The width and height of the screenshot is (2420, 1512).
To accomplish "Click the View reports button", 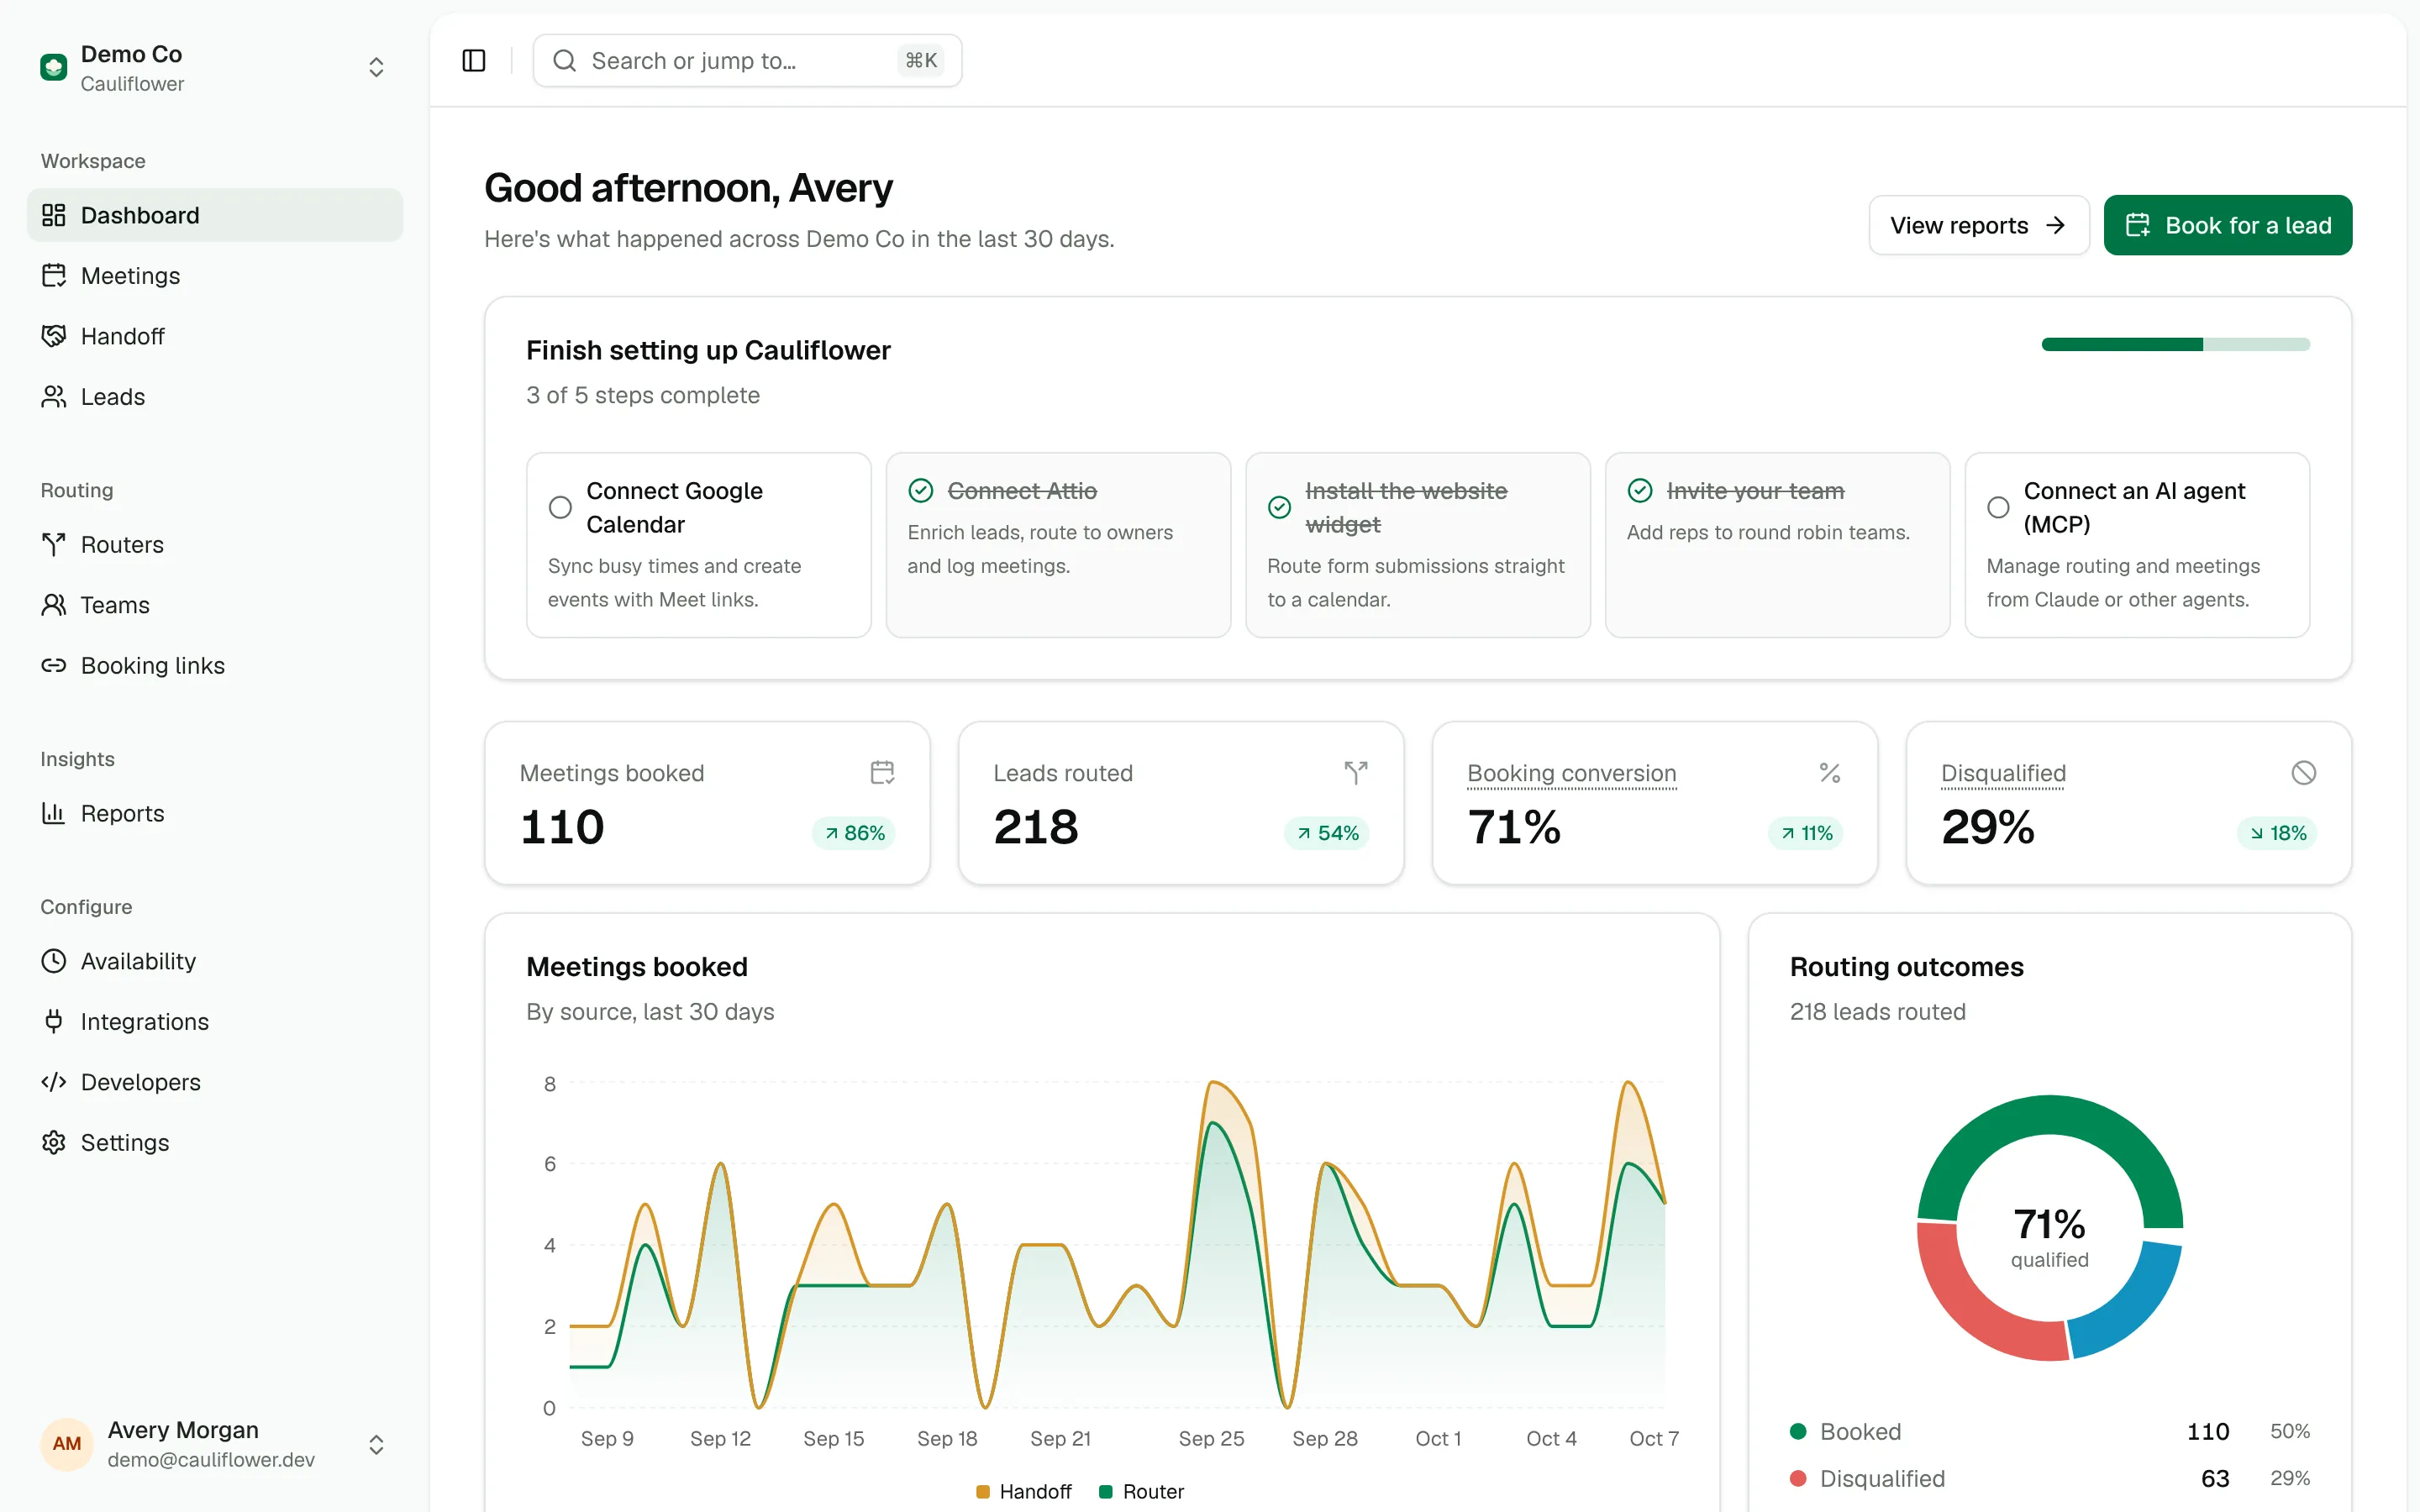I will [1979, 225].
